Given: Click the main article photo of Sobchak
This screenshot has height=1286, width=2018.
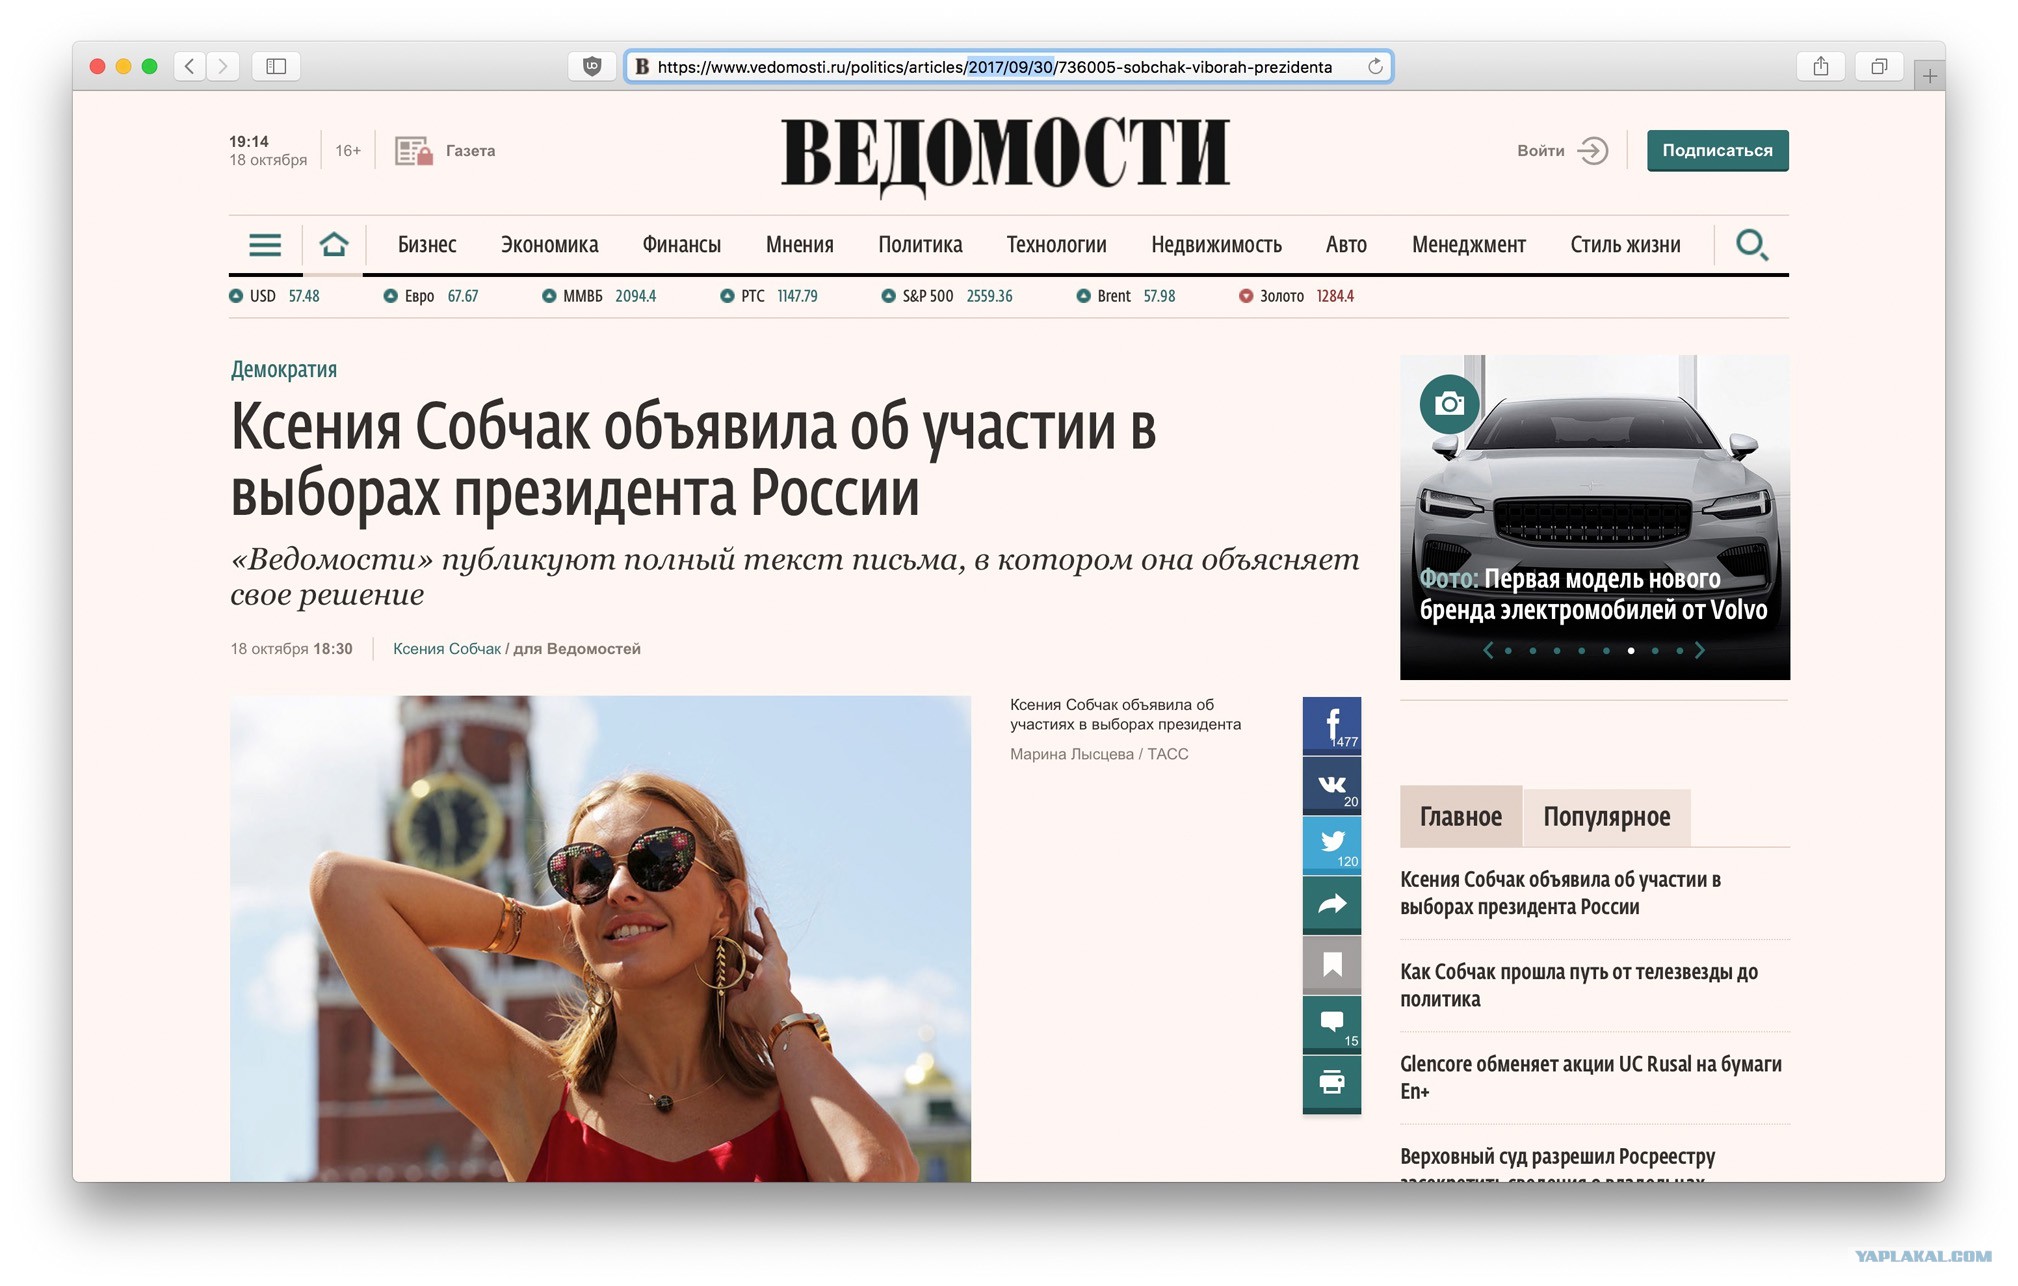Looking at the screenshot, I should [600, 939].
